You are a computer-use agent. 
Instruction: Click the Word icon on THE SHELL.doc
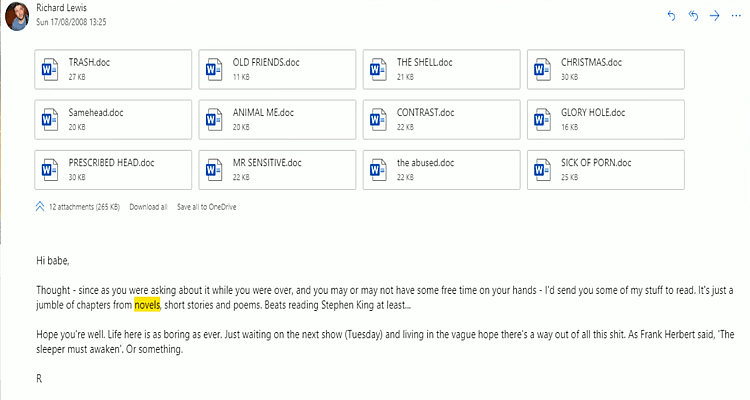[x=378, y=69]
